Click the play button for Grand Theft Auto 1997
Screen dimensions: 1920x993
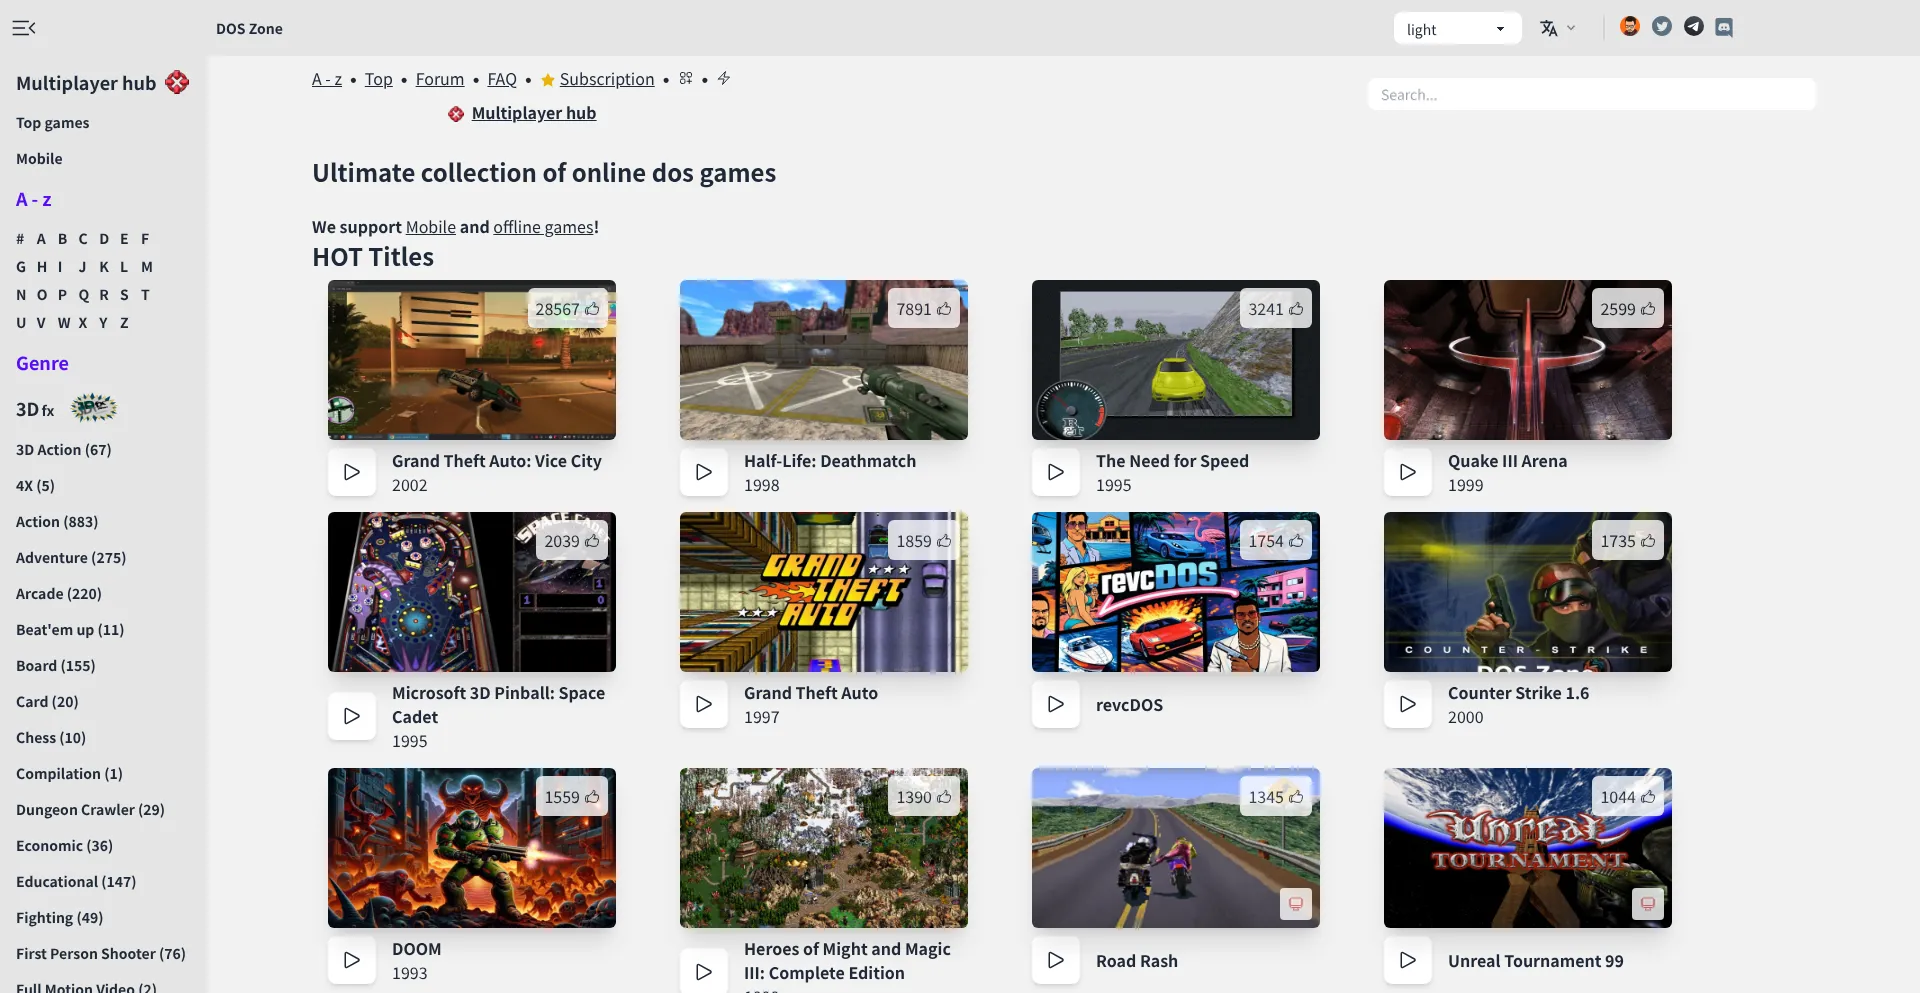[x=704, y=704]
